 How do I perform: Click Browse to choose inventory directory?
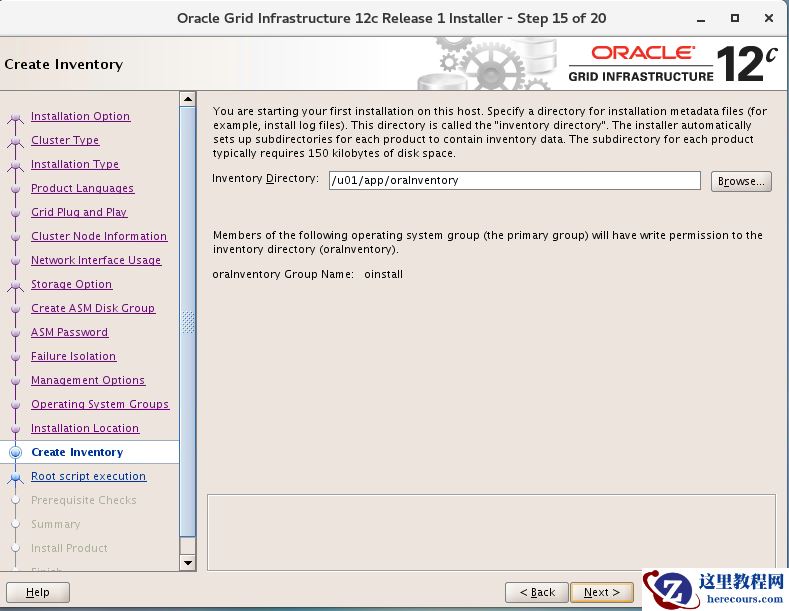(741, 181)
